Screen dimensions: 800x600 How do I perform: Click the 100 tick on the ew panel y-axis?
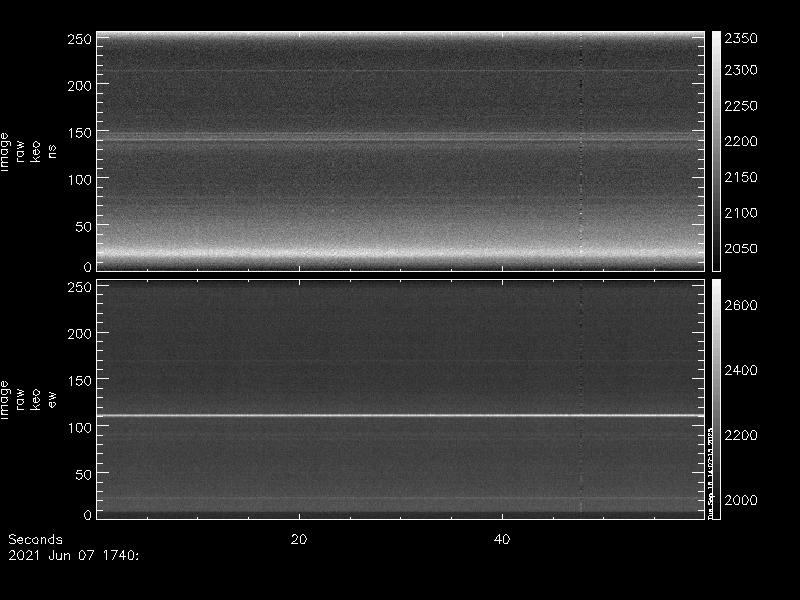click(x=79, y=427)
